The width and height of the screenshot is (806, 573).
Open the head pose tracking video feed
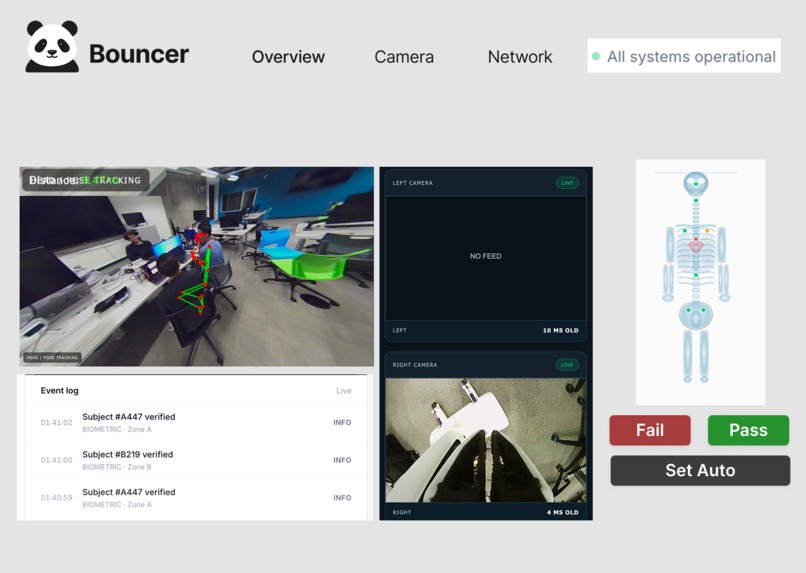pyautogui.click(x=196, y=266)
